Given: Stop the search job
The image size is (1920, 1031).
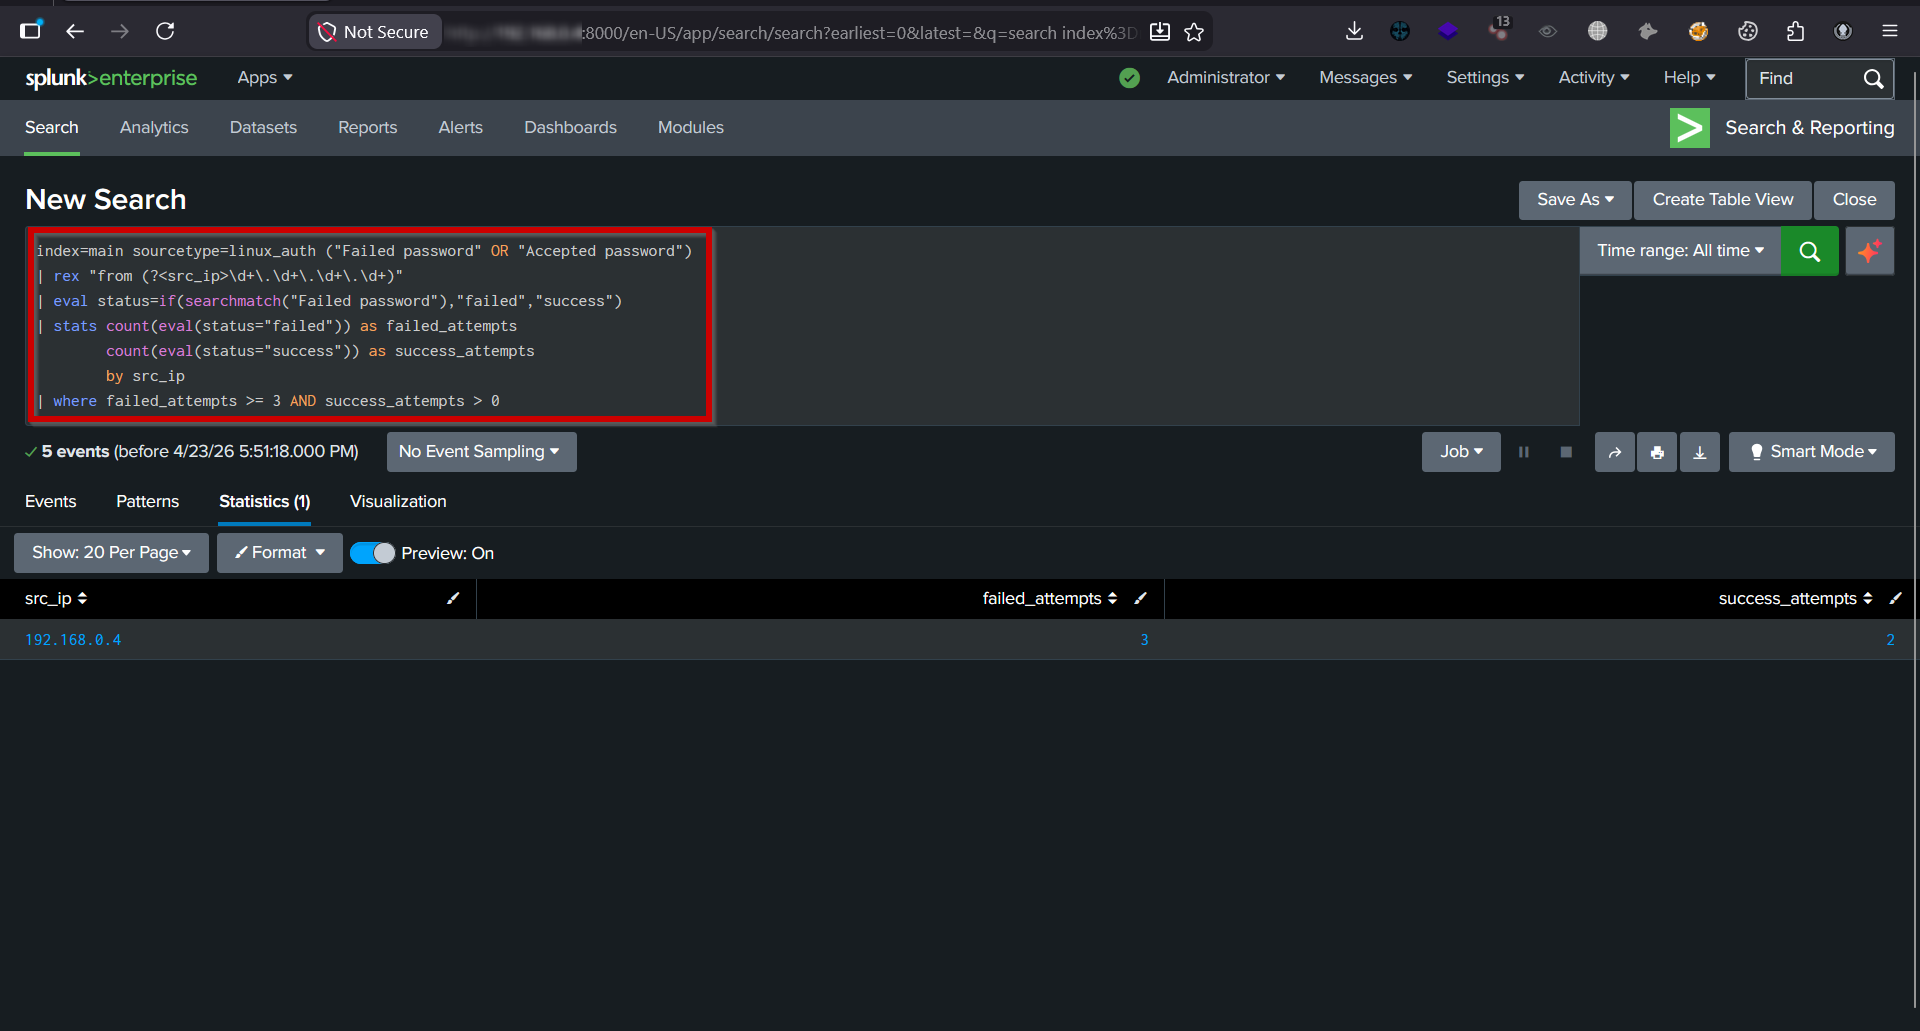Looking at the screenshot, I should (1566, 452).
